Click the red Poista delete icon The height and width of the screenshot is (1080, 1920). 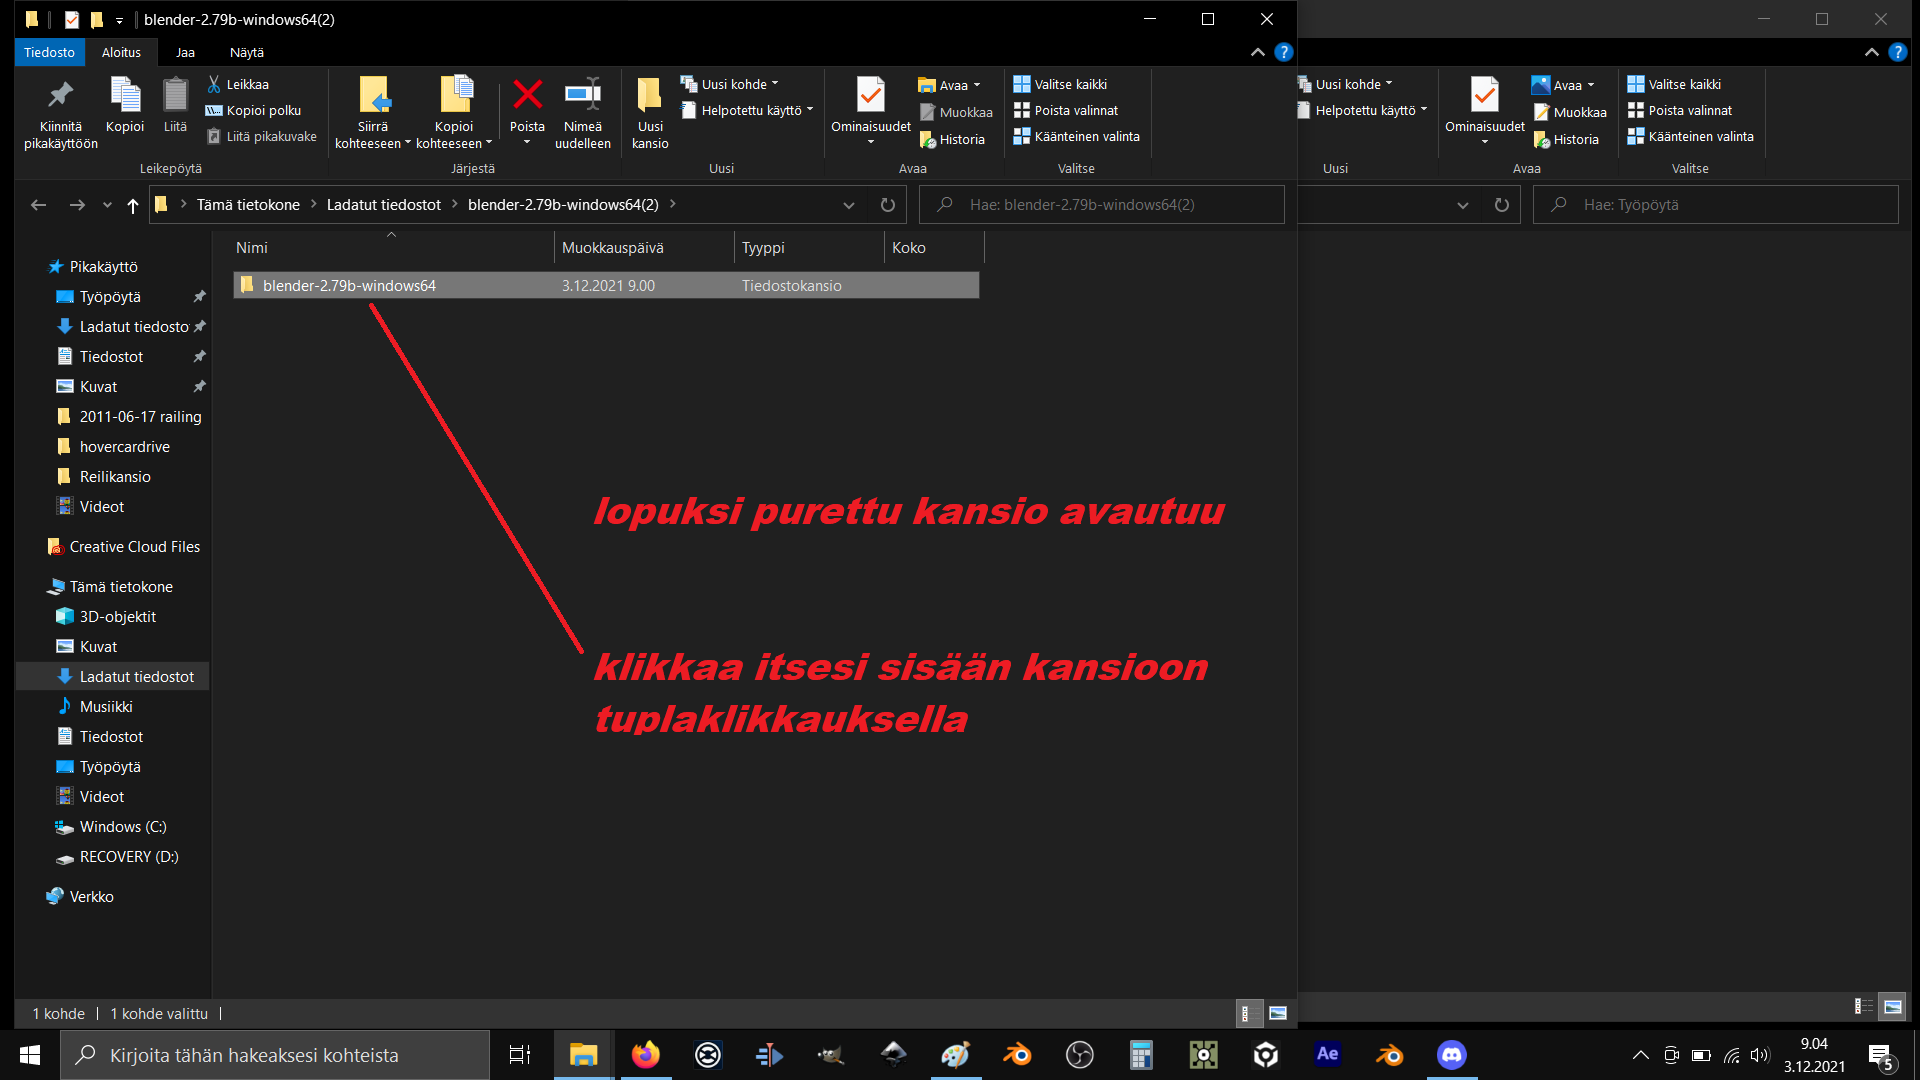[527, 96]
